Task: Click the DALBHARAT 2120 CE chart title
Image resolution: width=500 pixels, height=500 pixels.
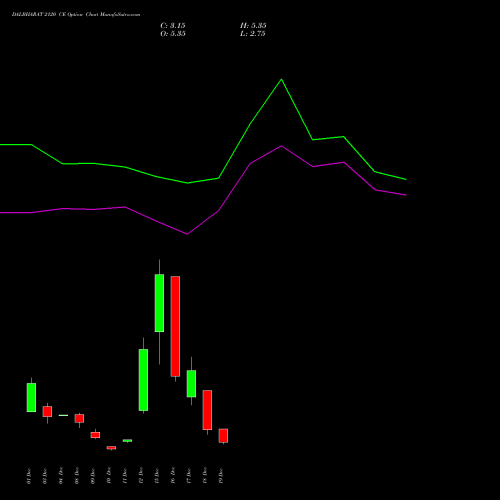Action: [76, 15]
